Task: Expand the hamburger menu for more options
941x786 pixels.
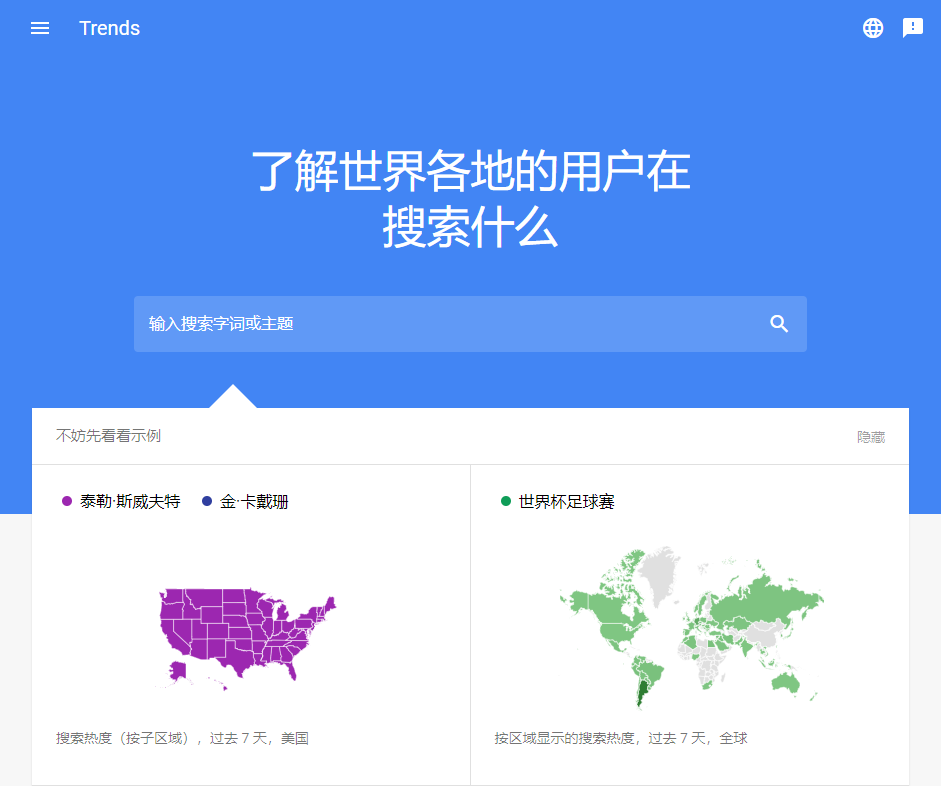Action: pyautogui.click(x=39, y=28)
